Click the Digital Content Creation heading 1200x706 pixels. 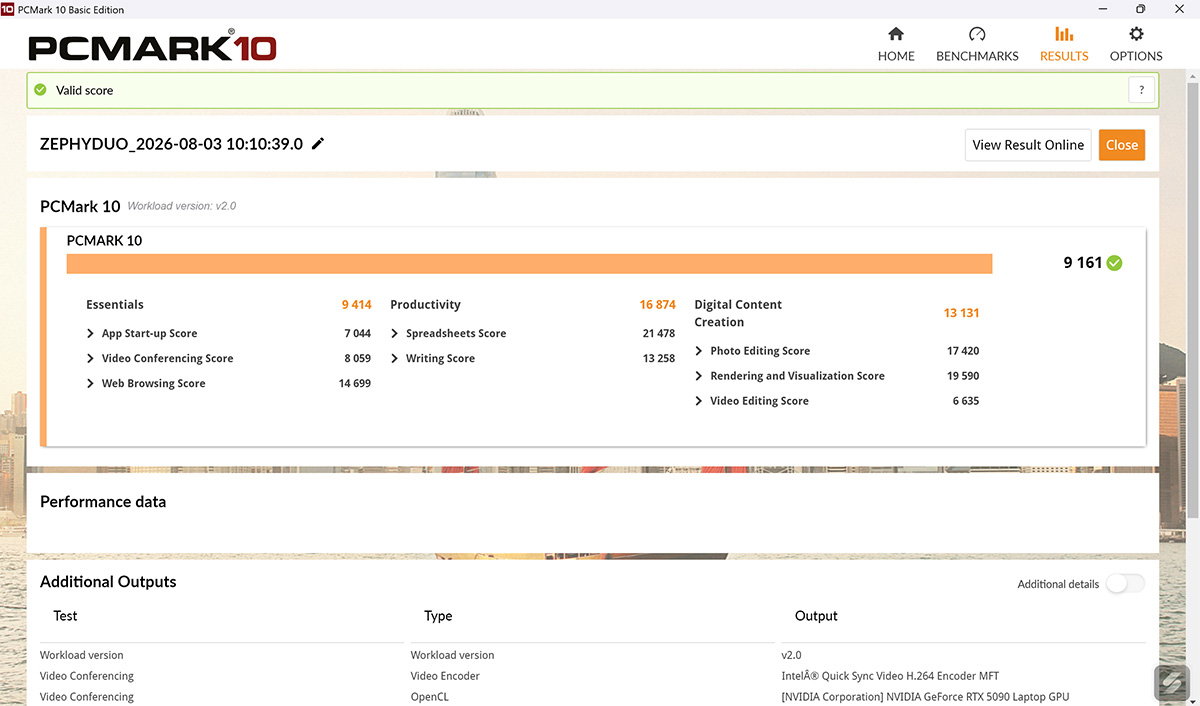(738, 313)
